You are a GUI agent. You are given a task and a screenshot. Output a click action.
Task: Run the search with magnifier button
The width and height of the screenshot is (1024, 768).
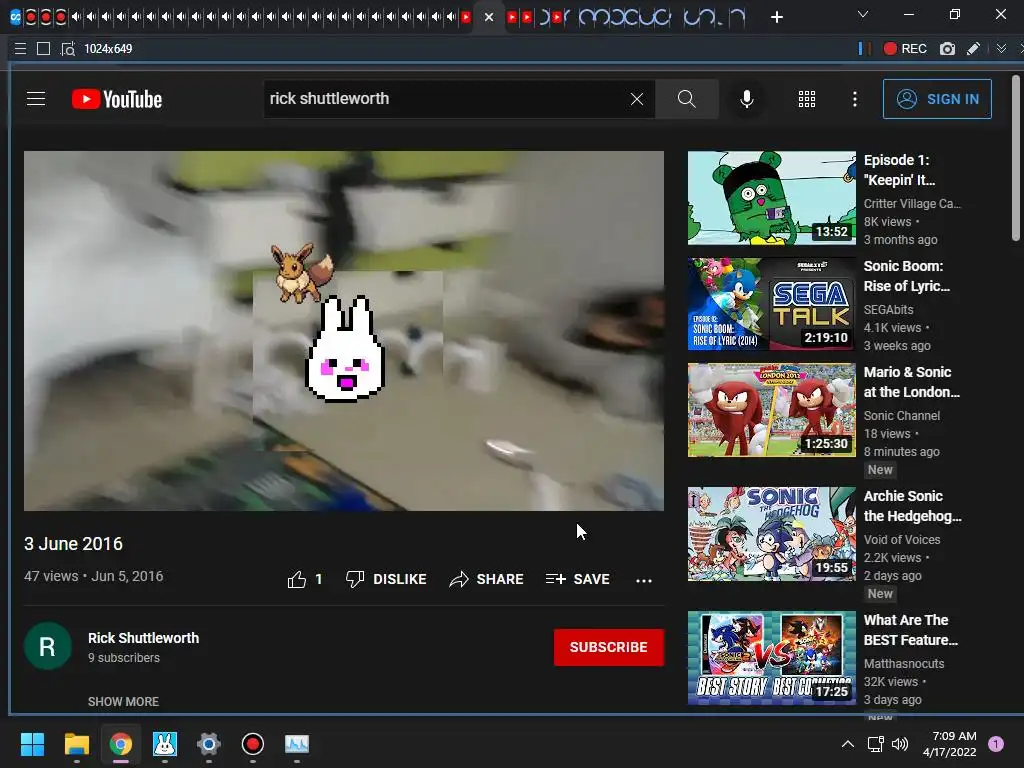point(686,99)
